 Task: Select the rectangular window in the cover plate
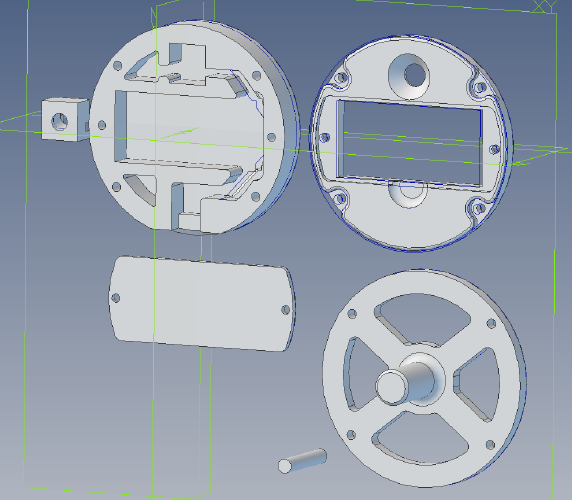[x=409, y=143]
